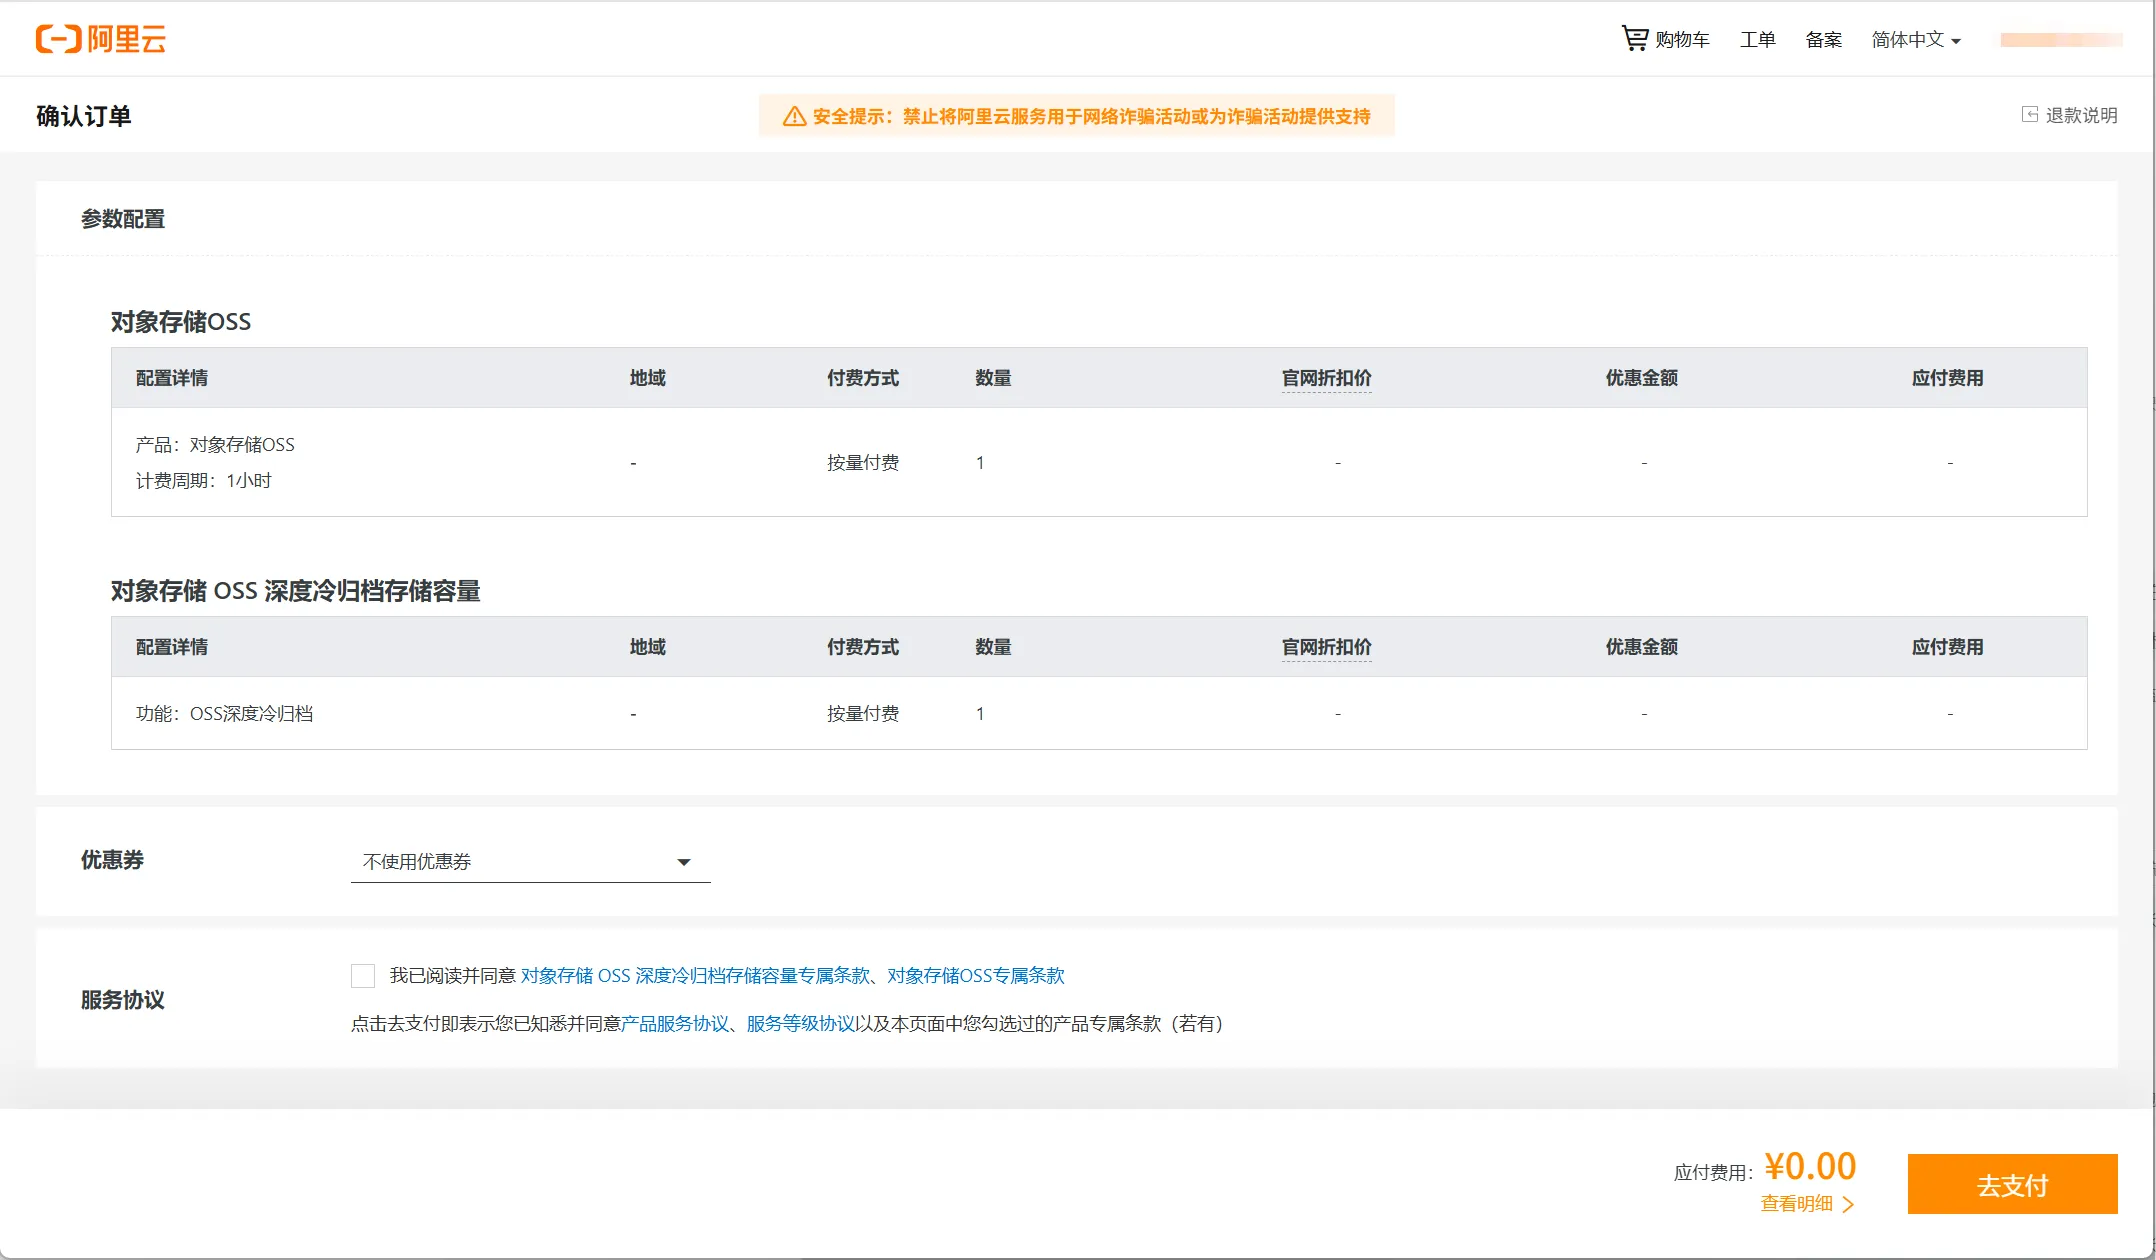
Task: Click 官网折扣价 header in 对象存储OSS table
Action: pos(1326,378)
